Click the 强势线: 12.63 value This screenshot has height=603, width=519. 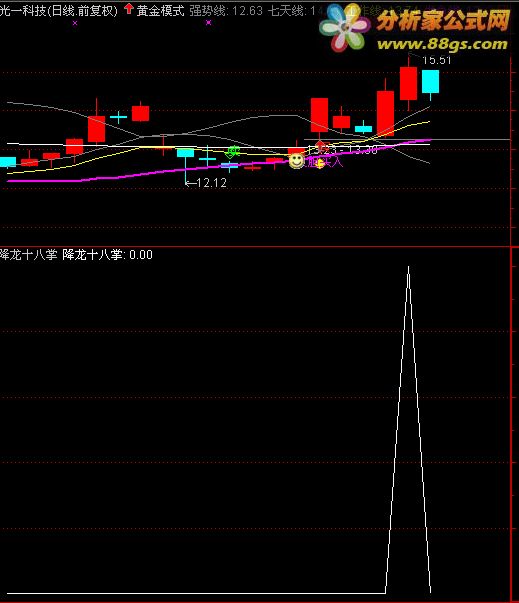click(x=226, y=10)
